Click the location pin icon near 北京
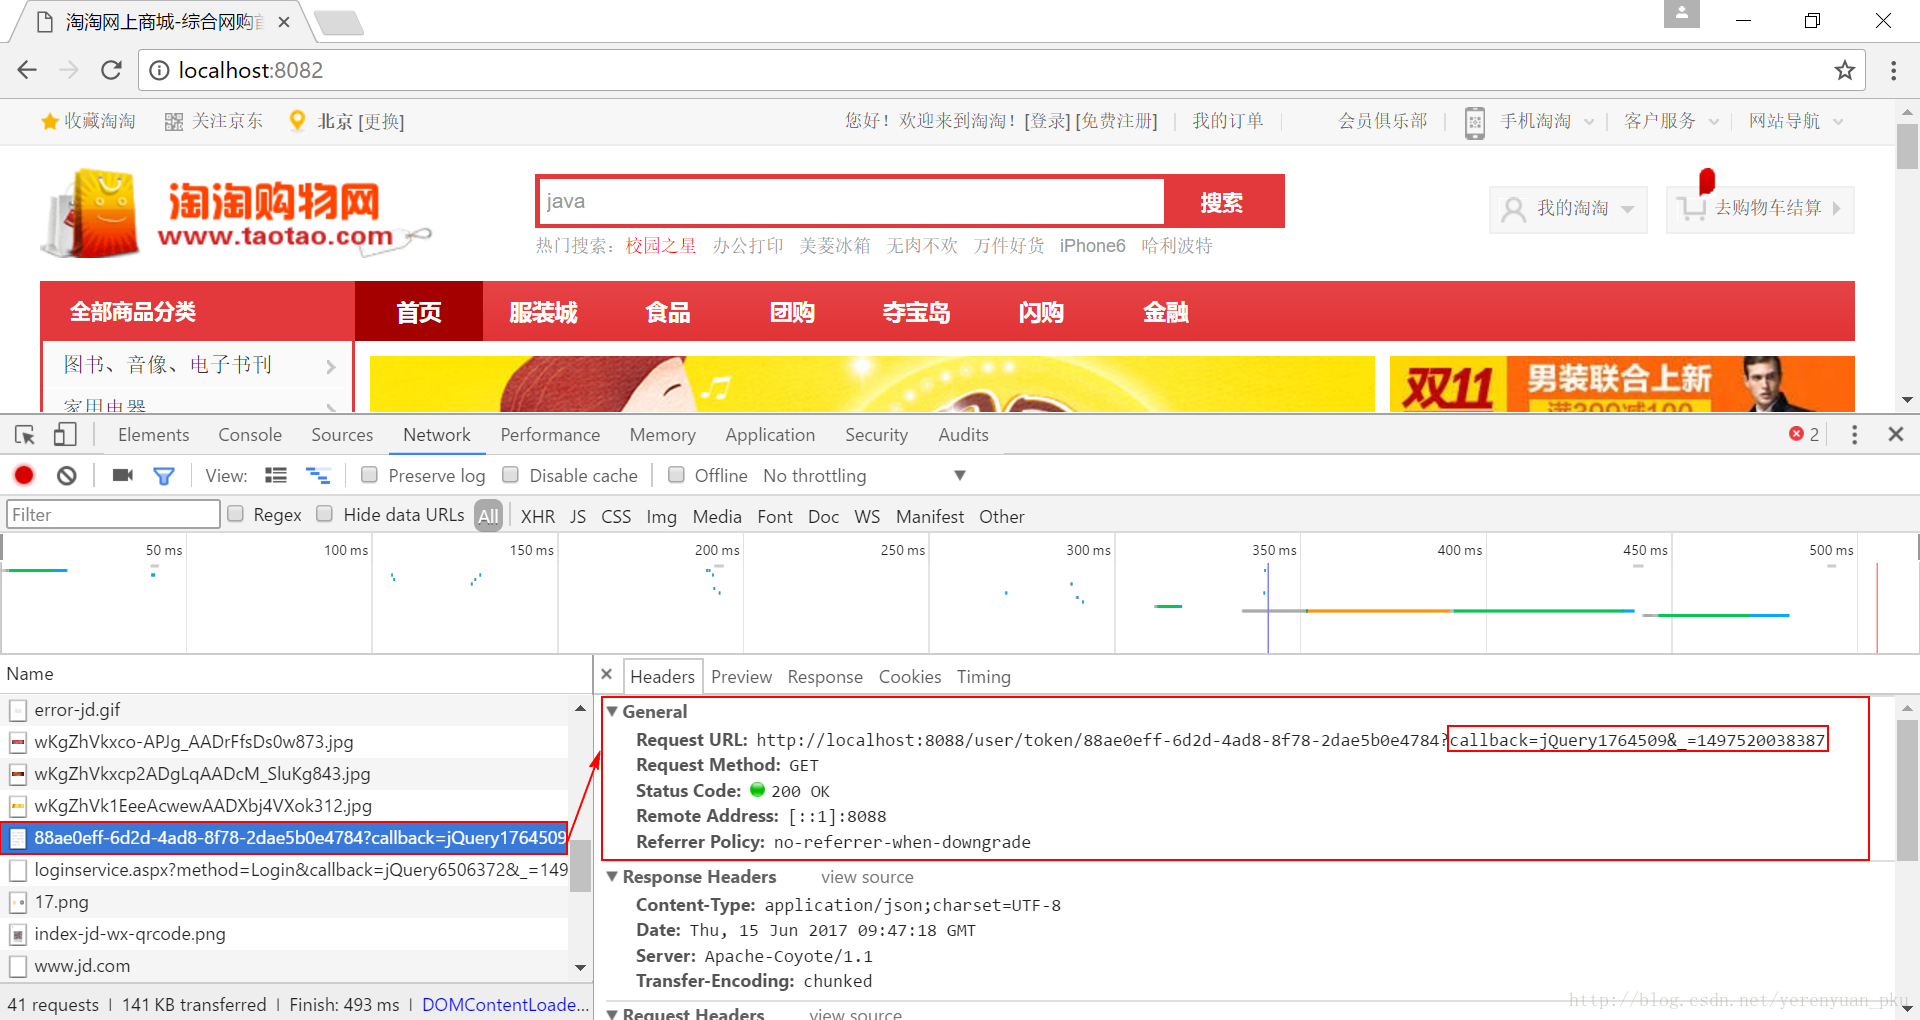This screenshot has height=1020, width=1920. click(297, 121)
